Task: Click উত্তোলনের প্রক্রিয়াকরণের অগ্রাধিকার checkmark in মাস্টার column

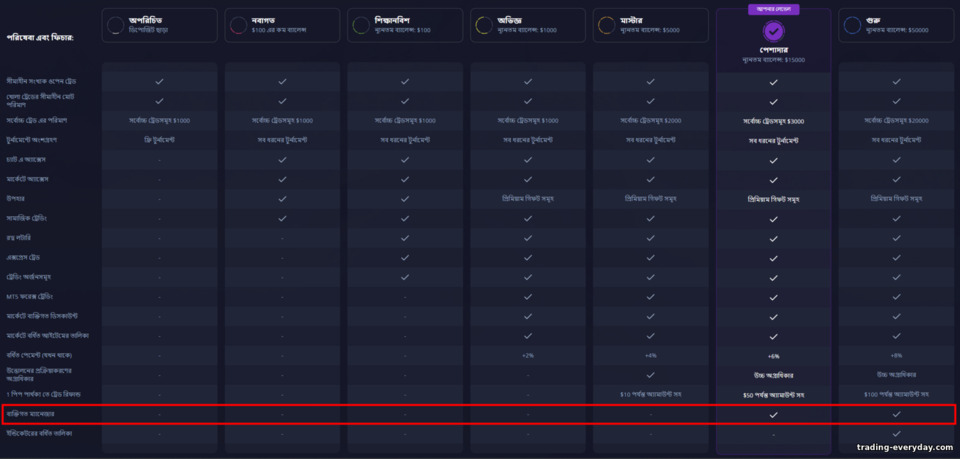Action: (x=651, y=375)
